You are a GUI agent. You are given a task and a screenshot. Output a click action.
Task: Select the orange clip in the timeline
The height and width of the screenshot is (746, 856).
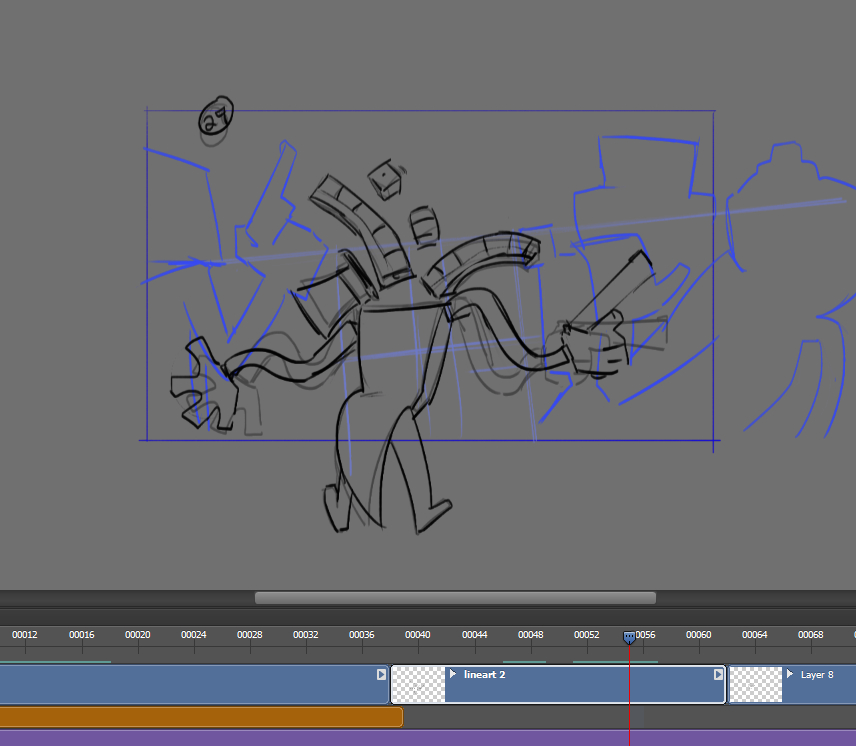pos(200,717)
